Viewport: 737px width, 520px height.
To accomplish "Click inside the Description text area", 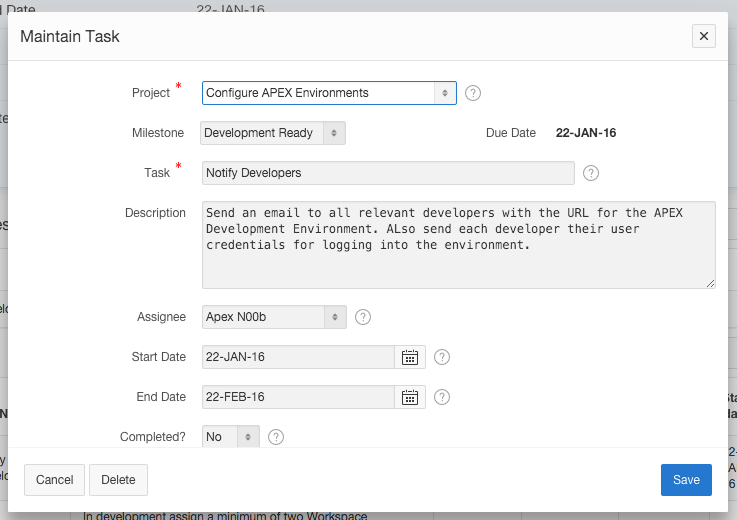I will point(459,245).
